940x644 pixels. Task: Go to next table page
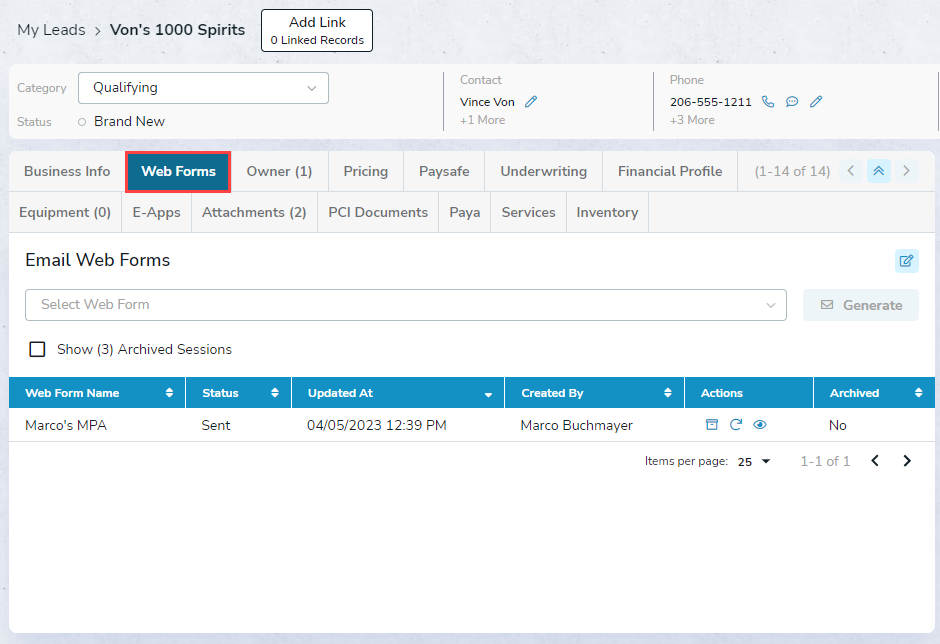(x=907, y=461)
